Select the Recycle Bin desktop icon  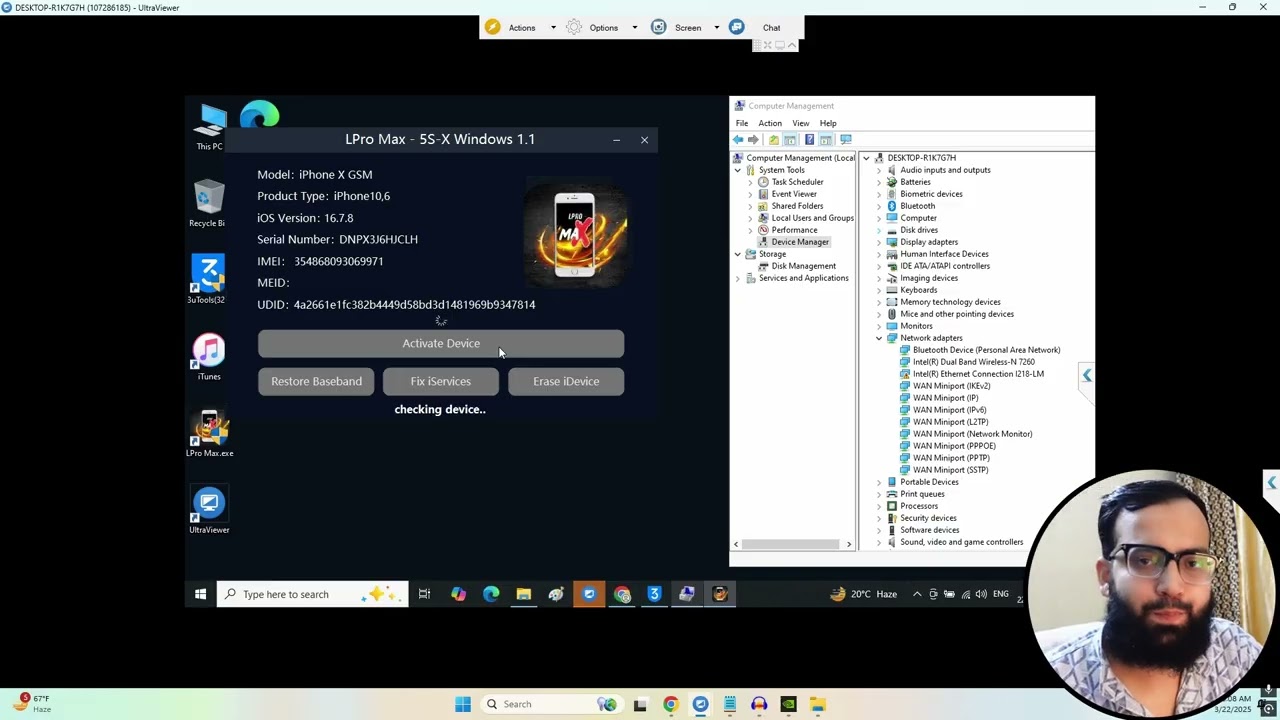coord(207,203)
